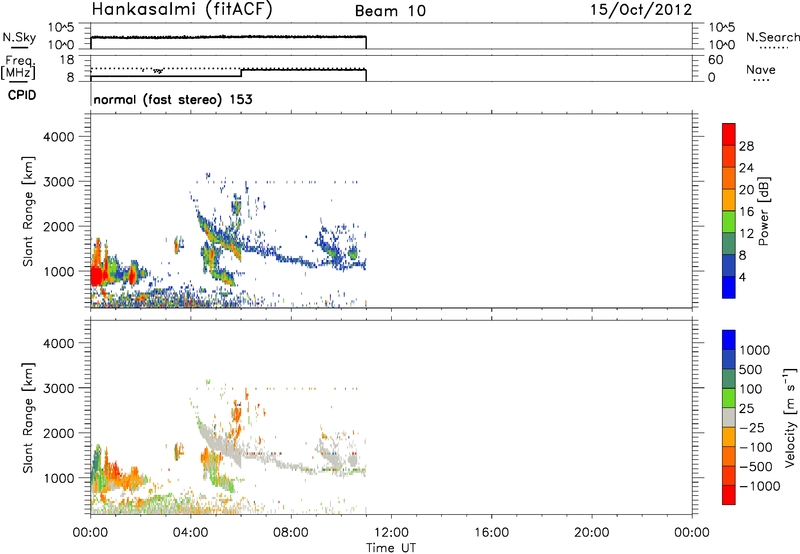Click the '500' value on the velocity scale

750,369
